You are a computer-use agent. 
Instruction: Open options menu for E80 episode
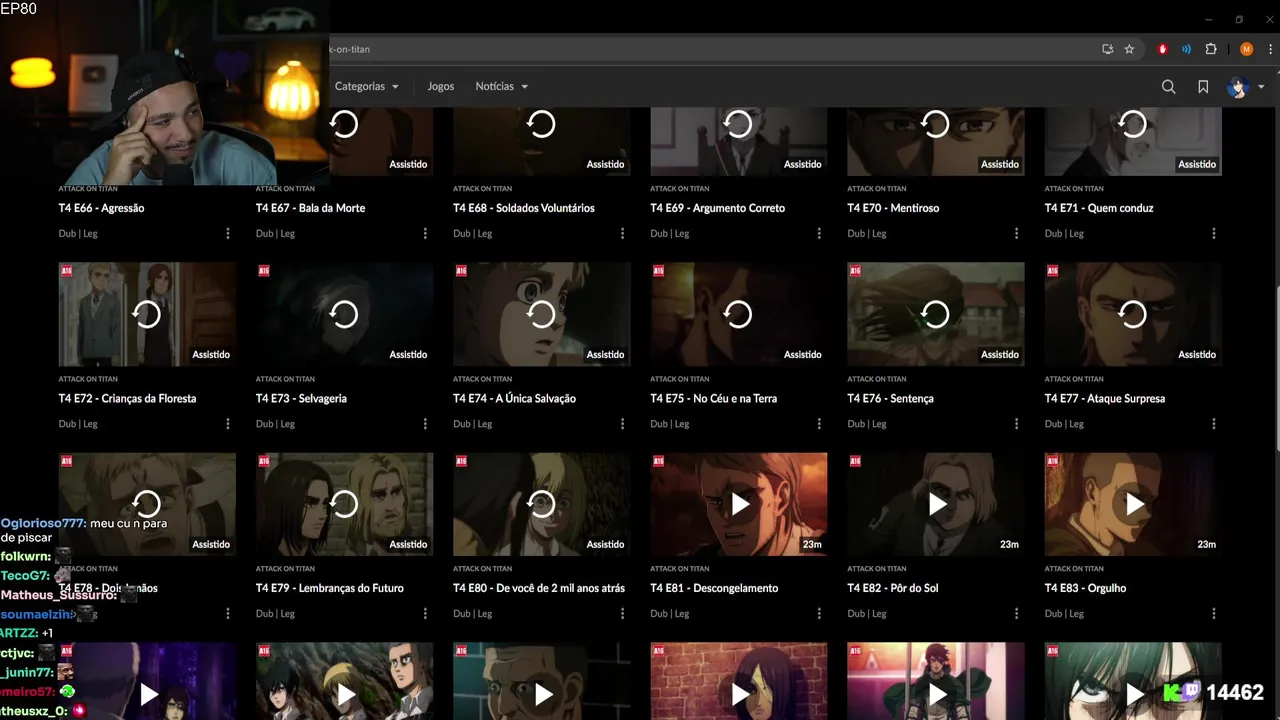[622, 614]
